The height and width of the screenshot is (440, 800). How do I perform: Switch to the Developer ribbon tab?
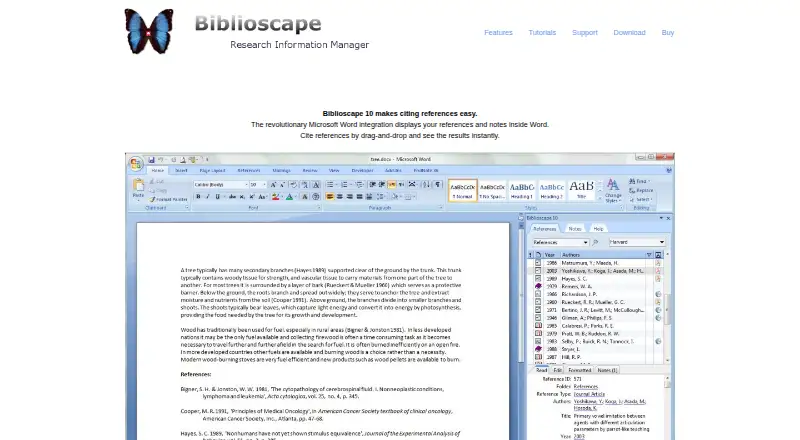click(362, 170)
